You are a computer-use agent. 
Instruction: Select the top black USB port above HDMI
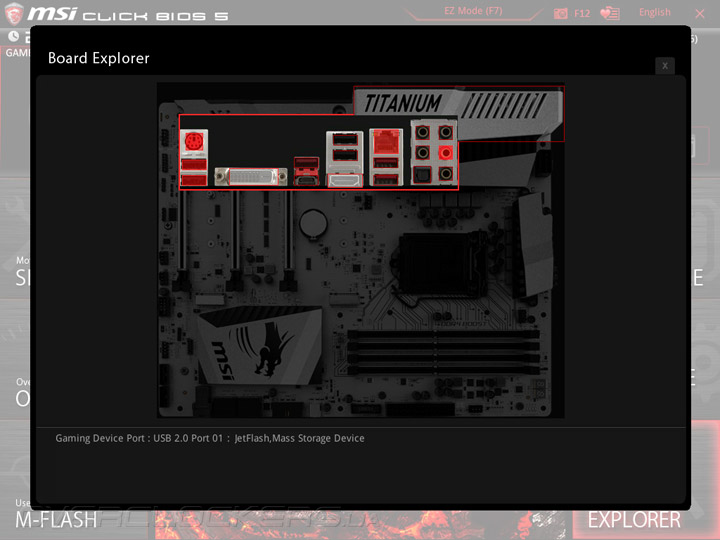[345, 139]
